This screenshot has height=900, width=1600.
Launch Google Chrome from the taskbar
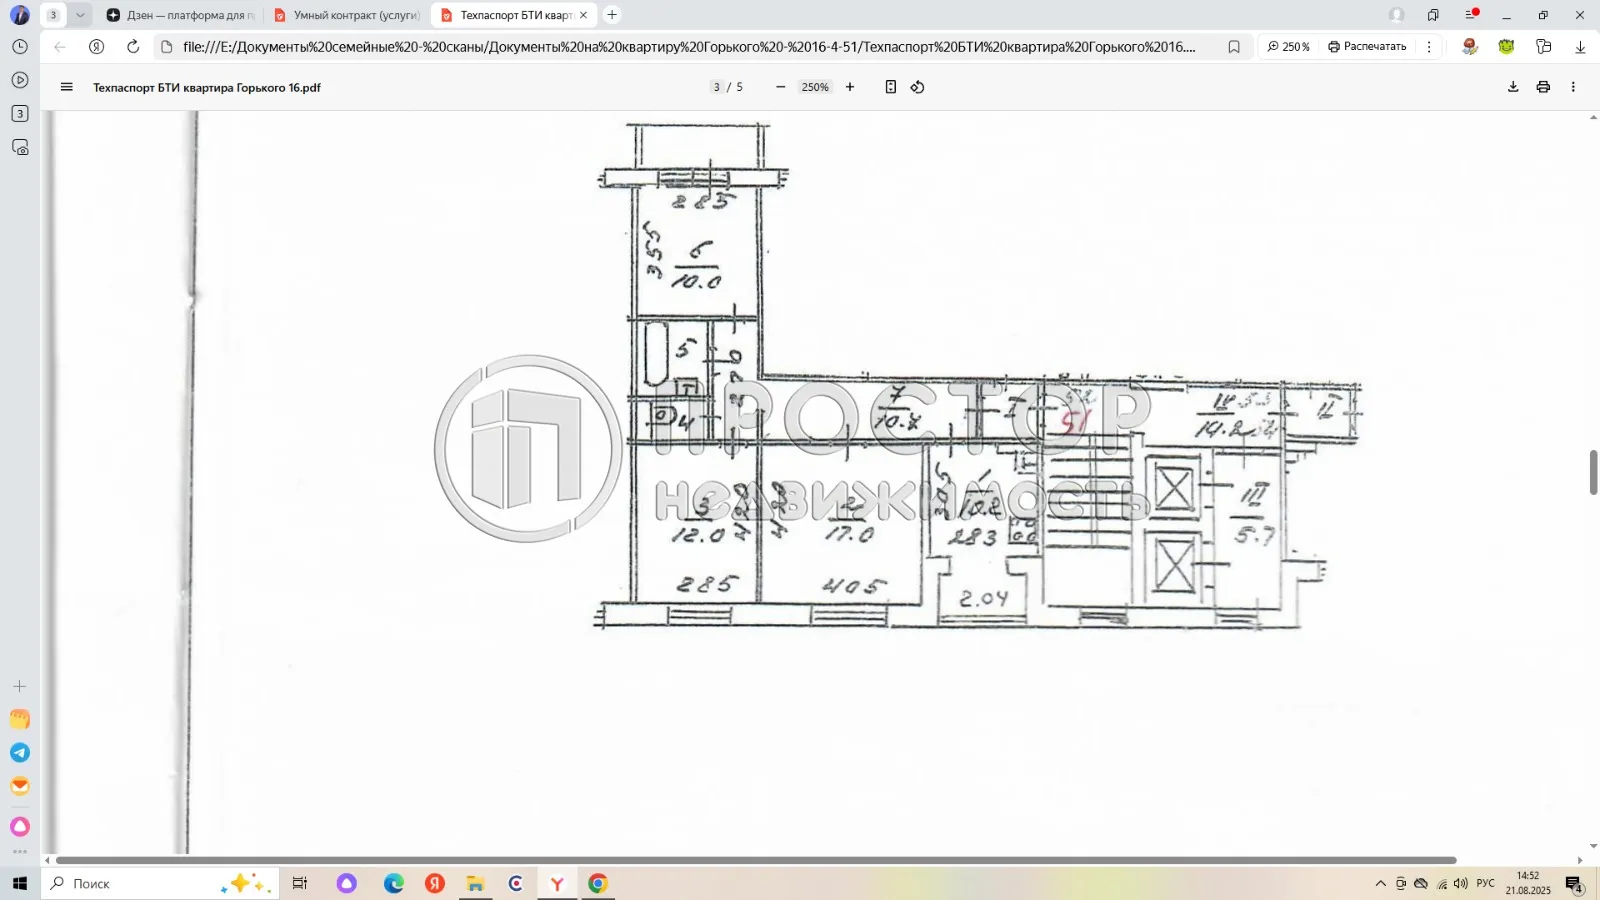point(596,883)
